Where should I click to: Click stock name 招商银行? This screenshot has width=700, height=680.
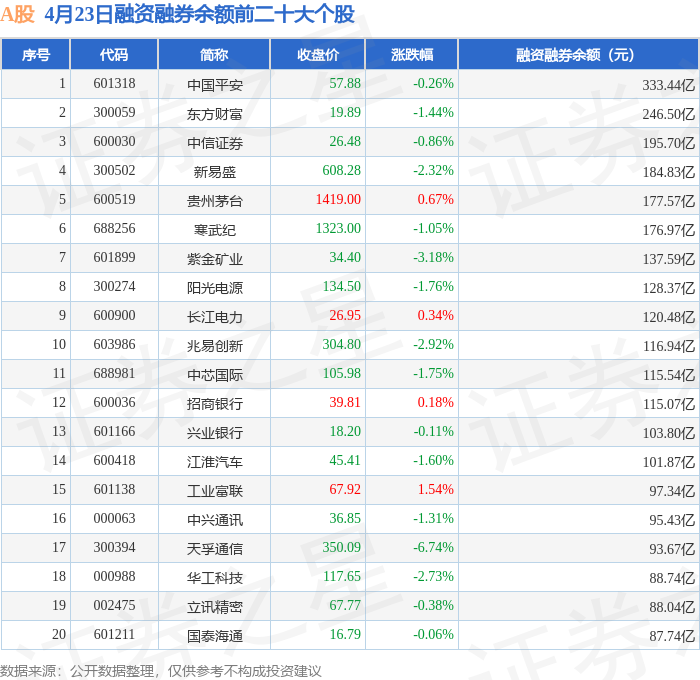coord(215,404)
